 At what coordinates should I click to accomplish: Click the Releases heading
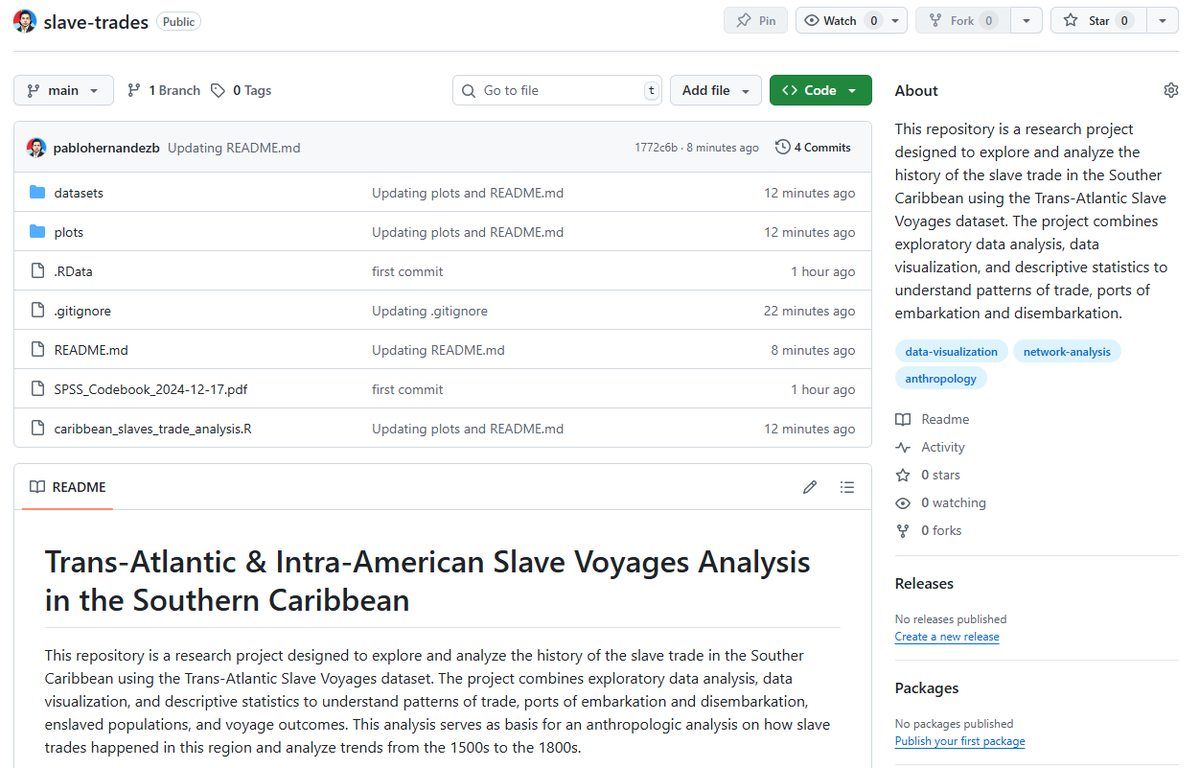(924, 583)
